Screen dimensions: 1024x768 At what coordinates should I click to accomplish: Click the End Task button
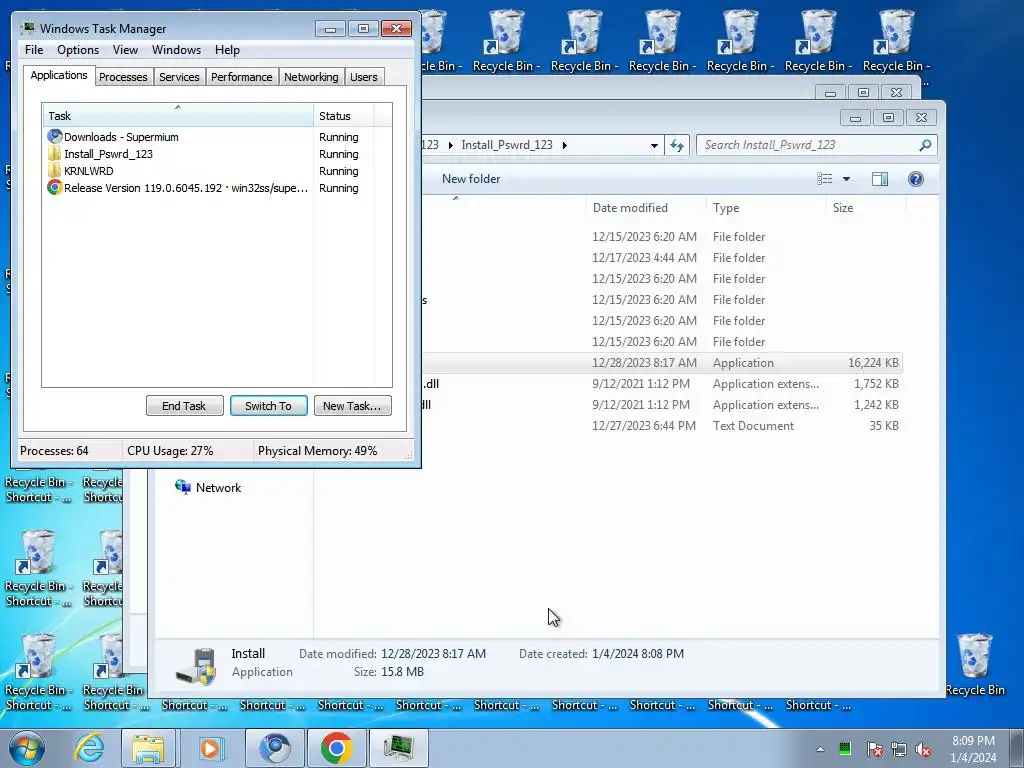[184, 406]
